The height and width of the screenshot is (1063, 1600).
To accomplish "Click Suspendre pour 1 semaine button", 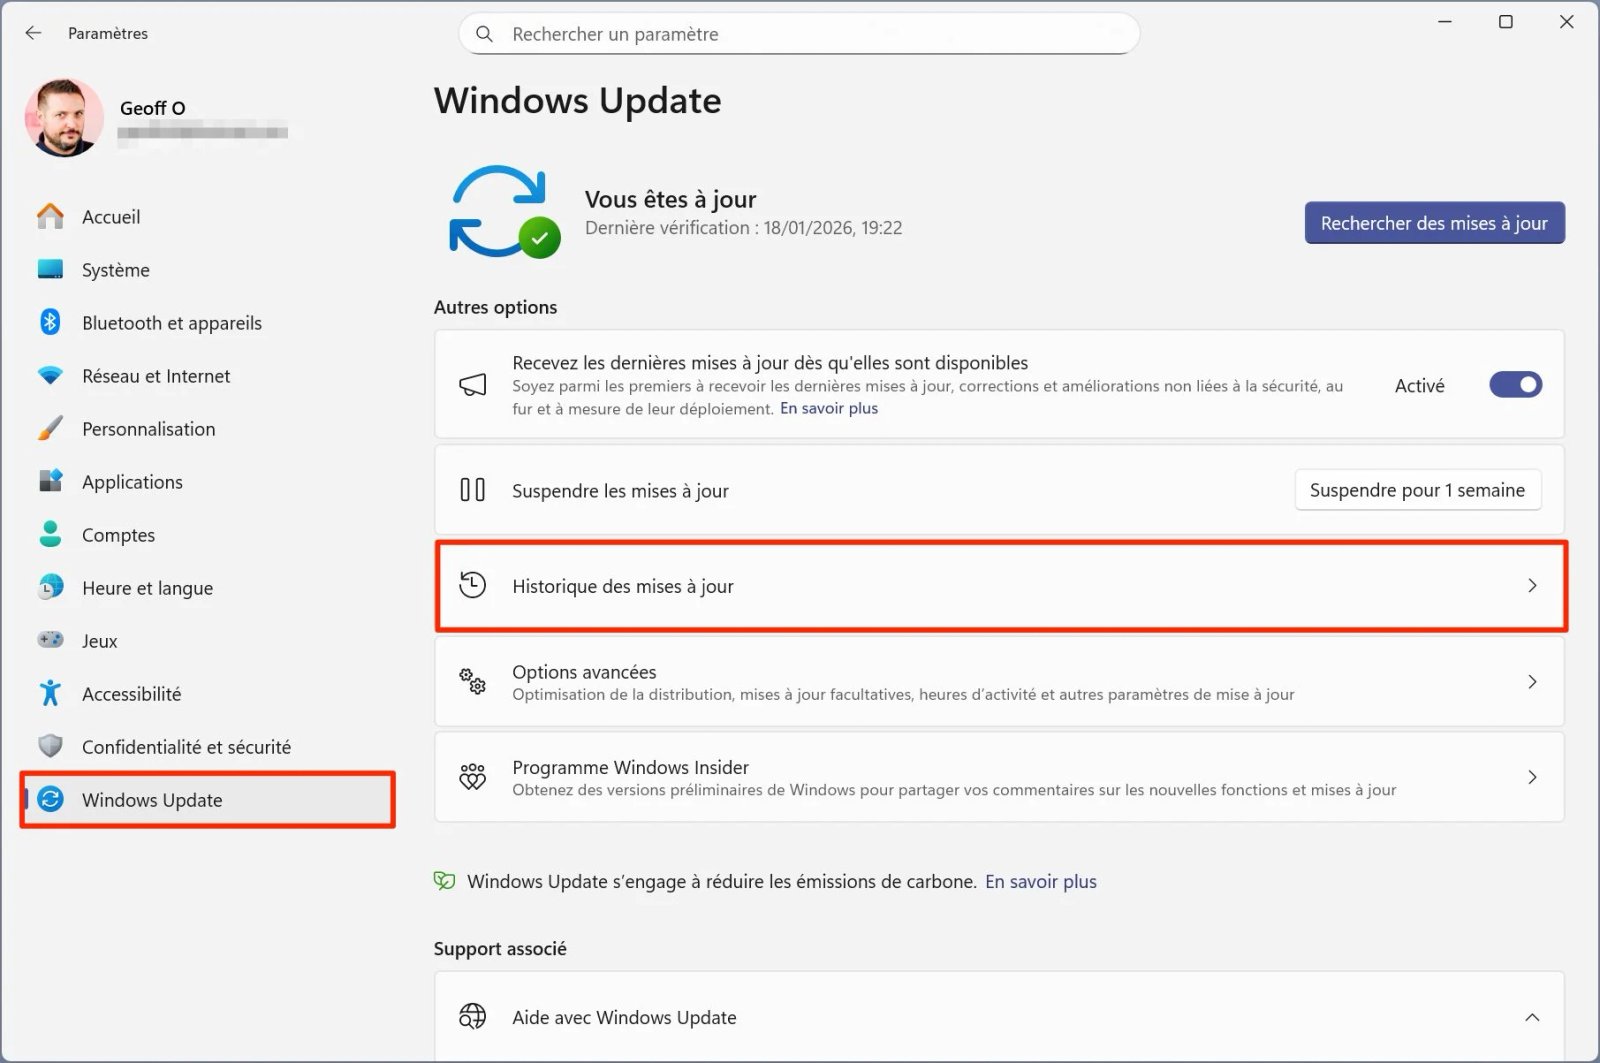I will tap(1416, 490).
